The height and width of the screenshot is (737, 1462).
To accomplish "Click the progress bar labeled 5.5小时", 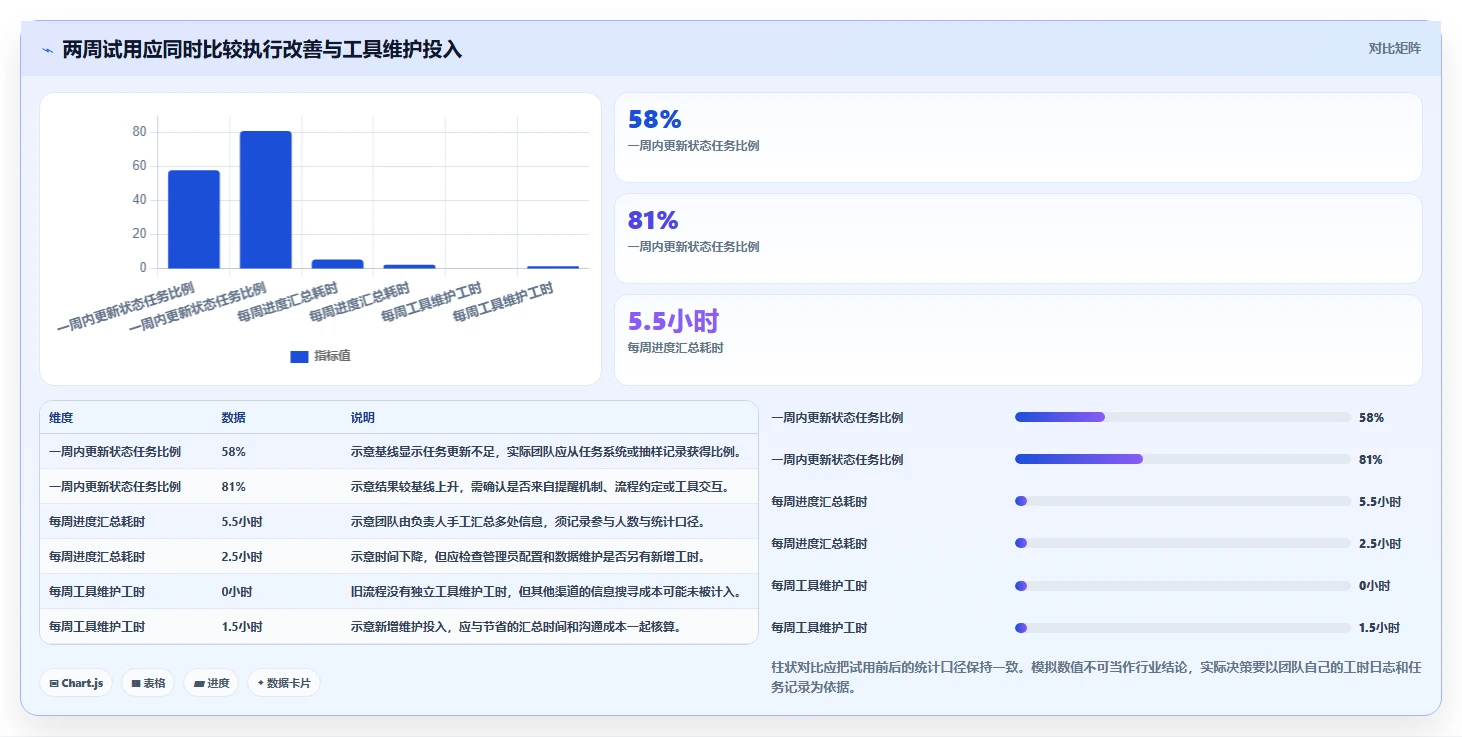I will pos(1182,501).
